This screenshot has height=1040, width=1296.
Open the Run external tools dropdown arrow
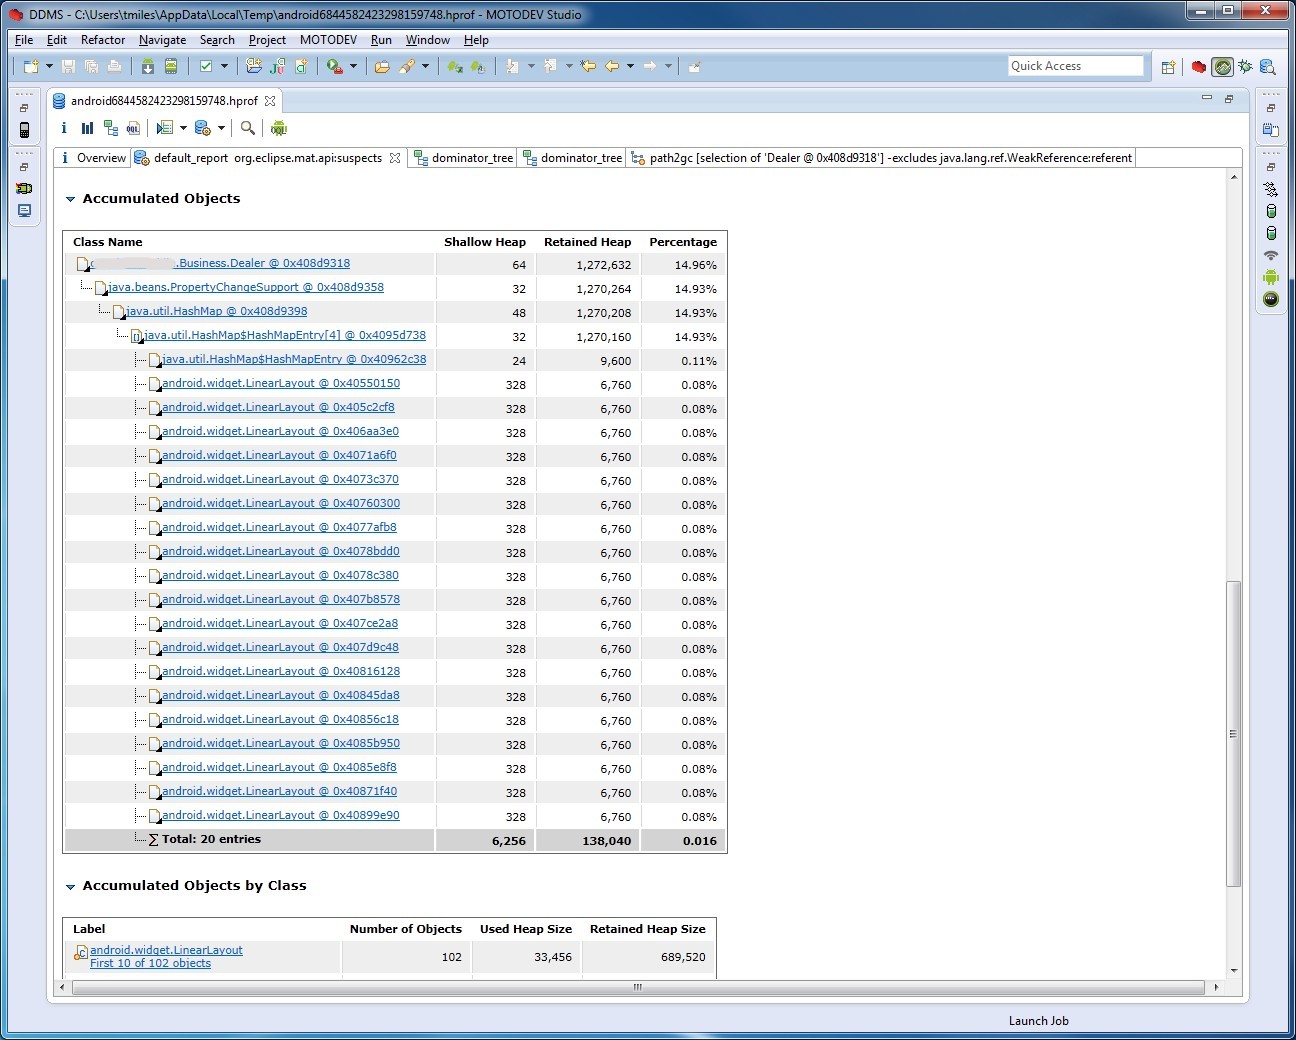click(353, 66)
